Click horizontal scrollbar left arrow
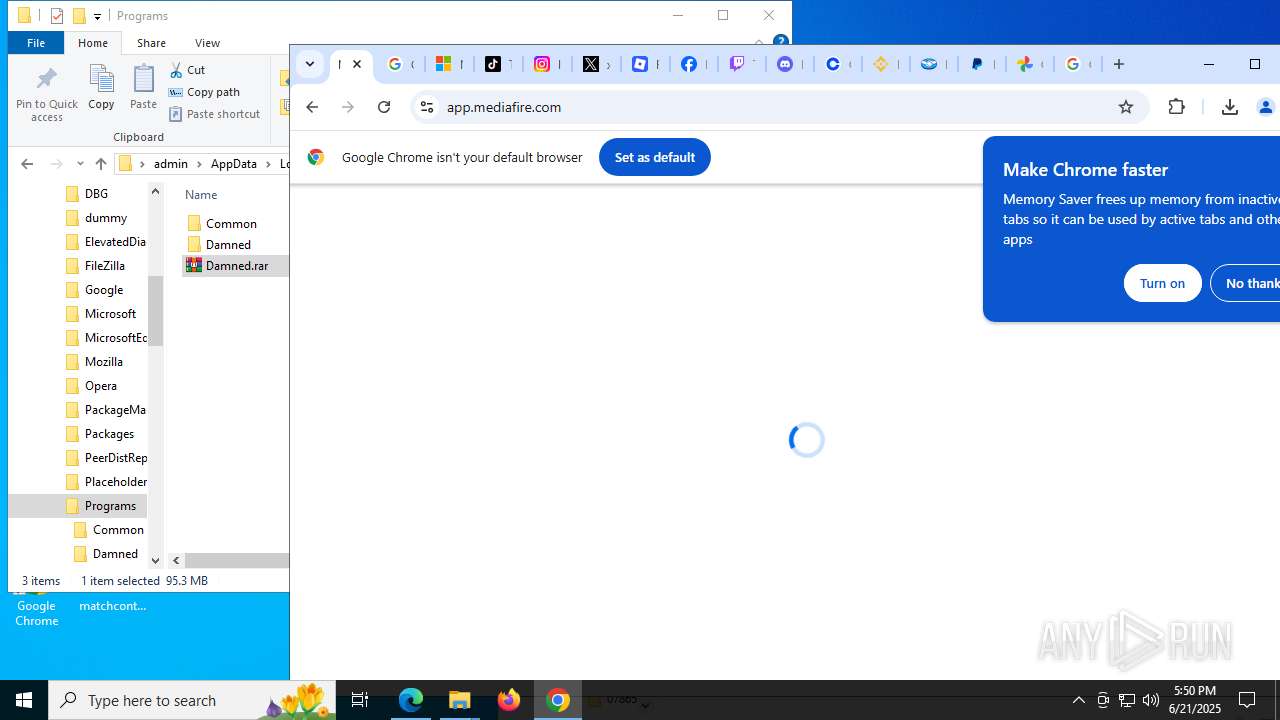 coord(176,561)
